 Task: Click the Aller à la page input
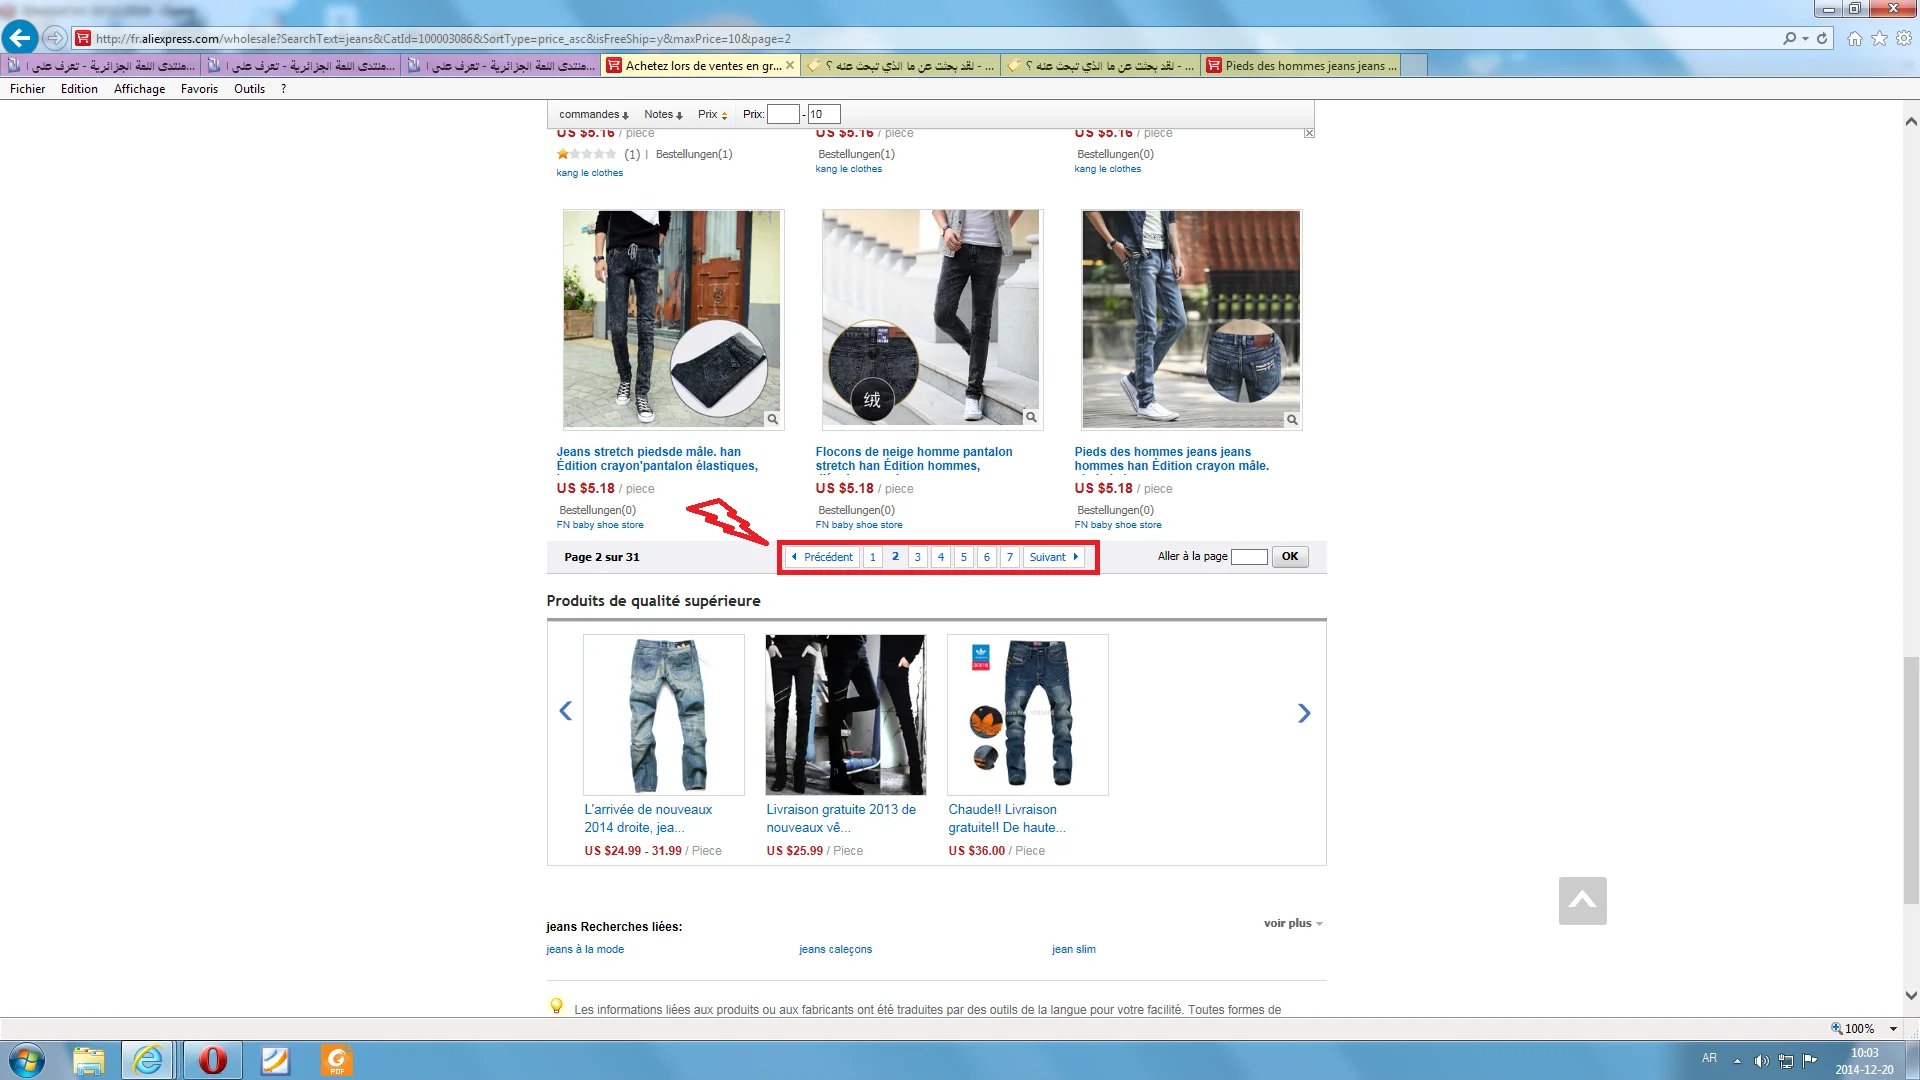point(1249,557)
